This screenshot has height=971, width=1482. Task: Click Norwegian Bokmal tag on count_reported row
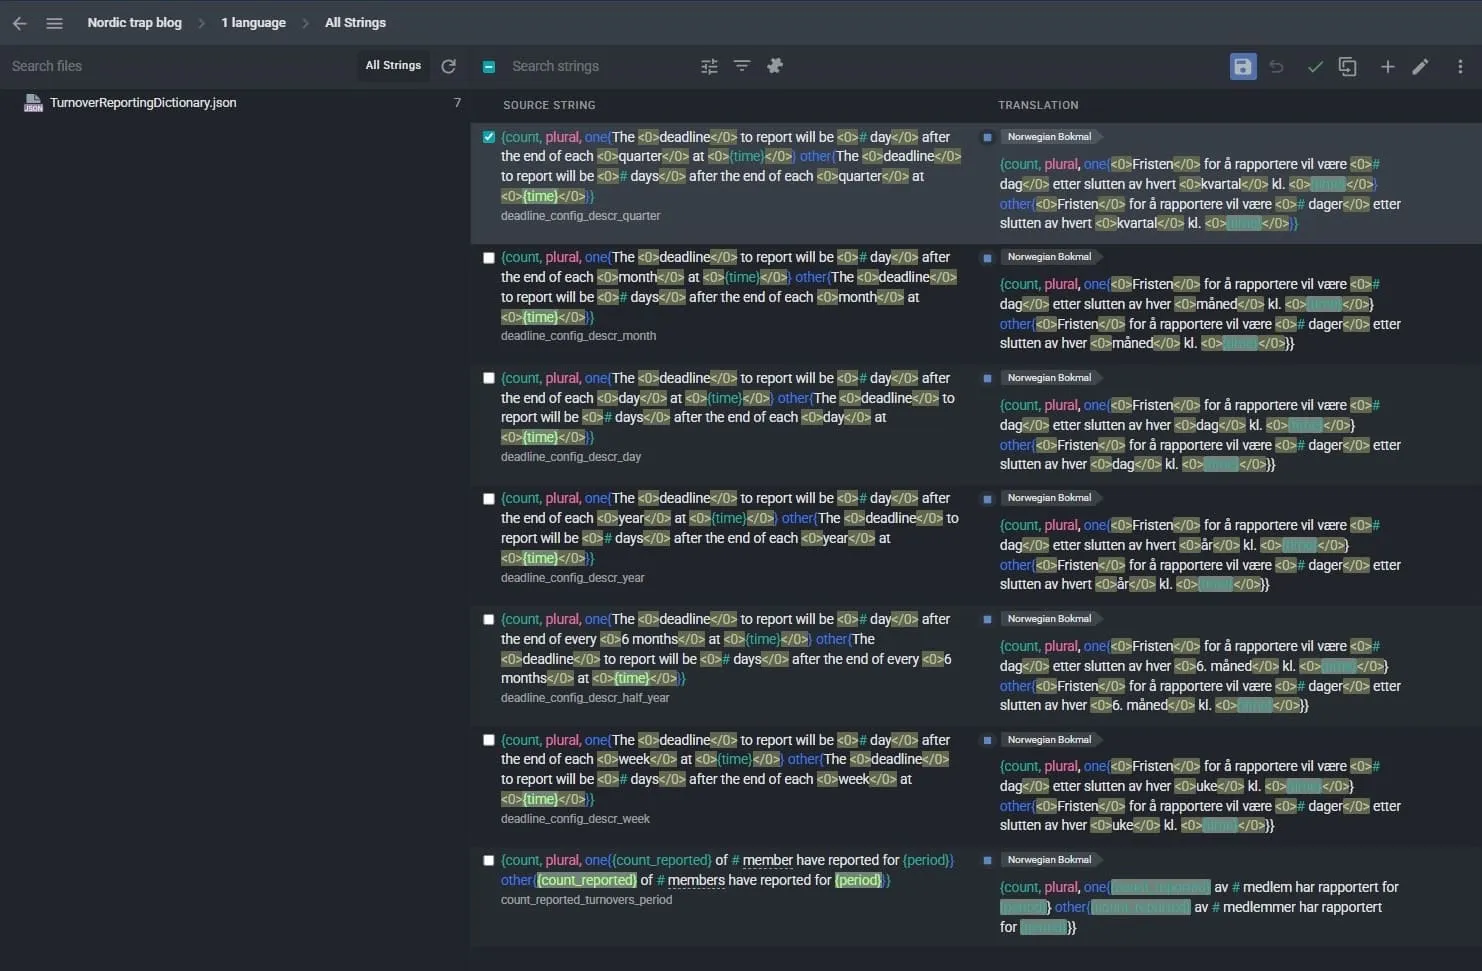1050,860
